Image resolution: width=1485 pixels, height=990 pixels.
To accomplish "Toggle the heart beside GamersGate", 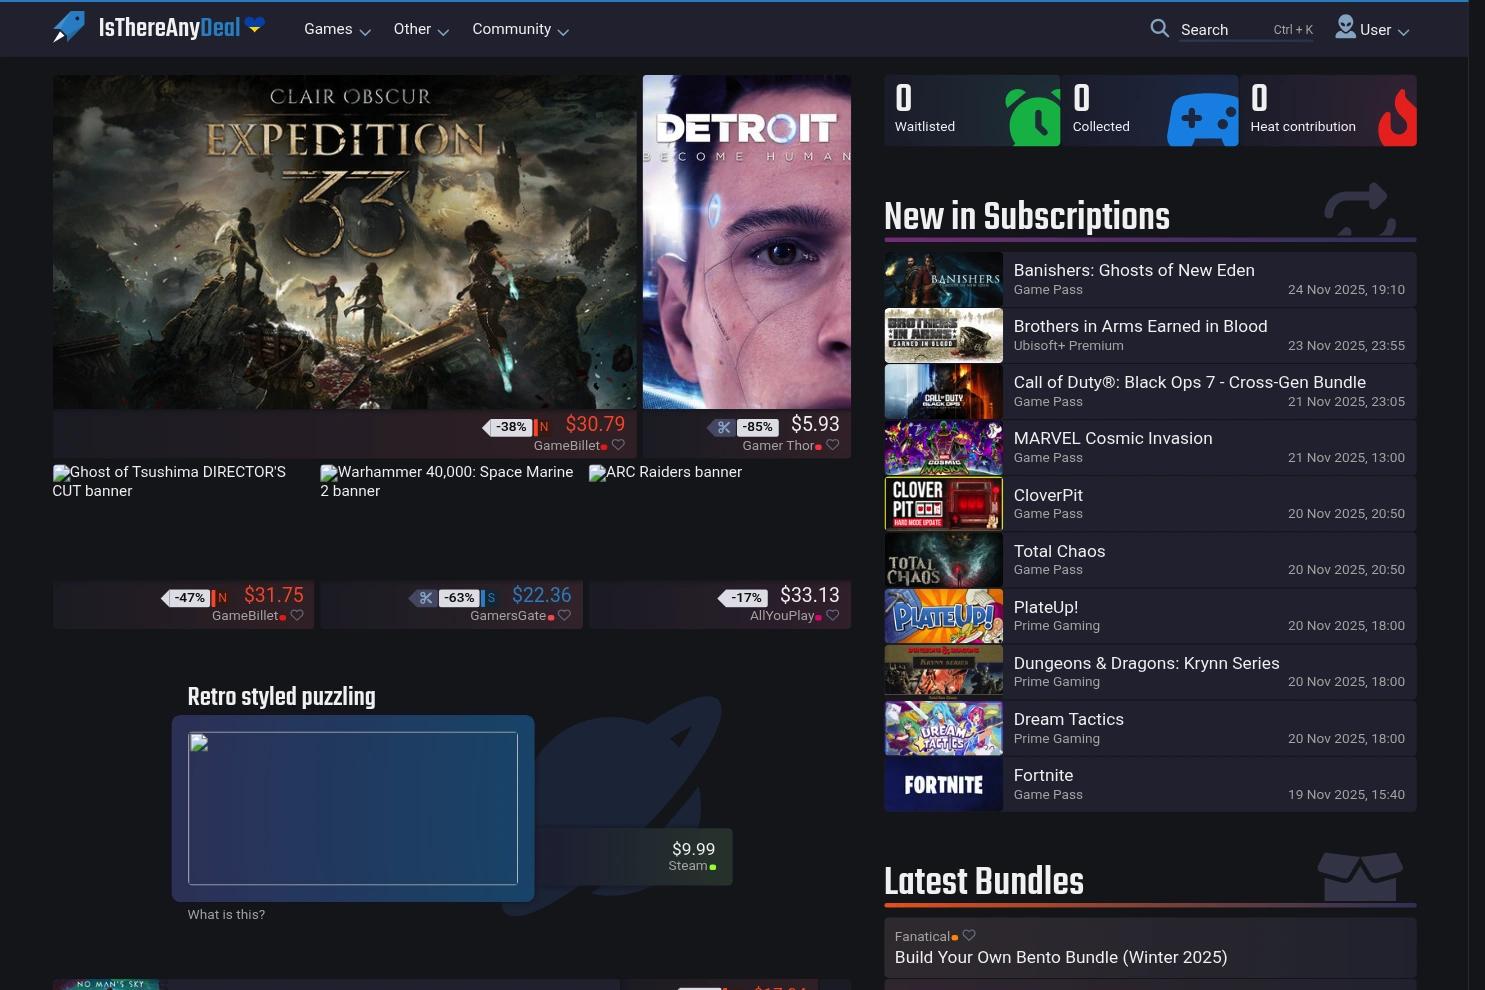I will click(x=564, y=615).
